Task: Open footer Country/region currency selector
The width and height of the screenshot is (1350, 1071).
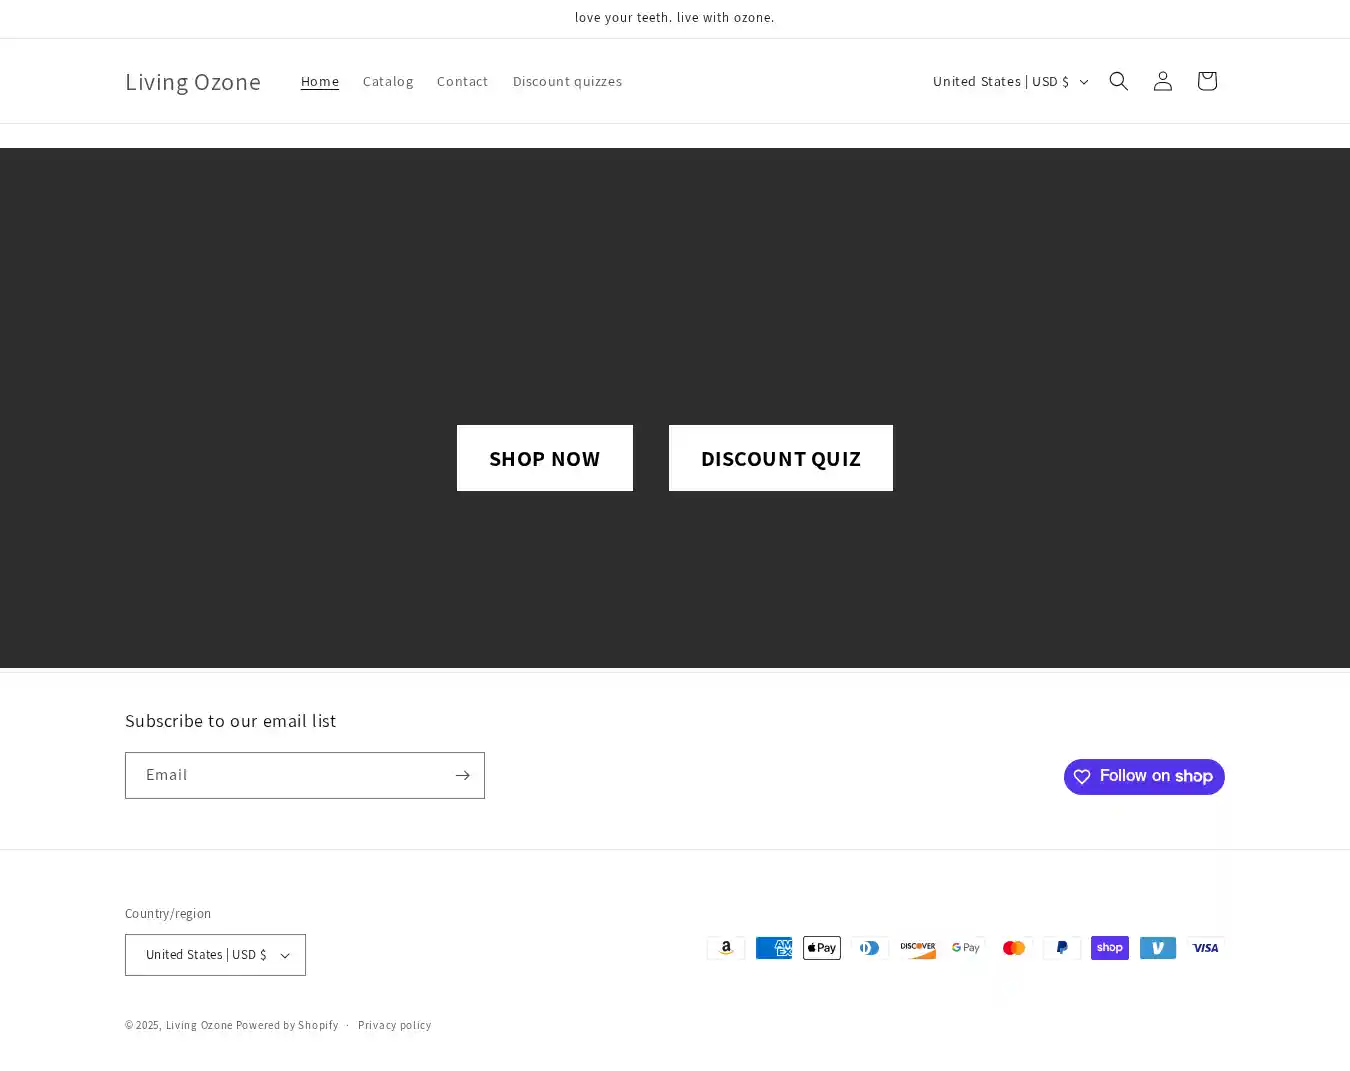Action: tap(215, 955)
